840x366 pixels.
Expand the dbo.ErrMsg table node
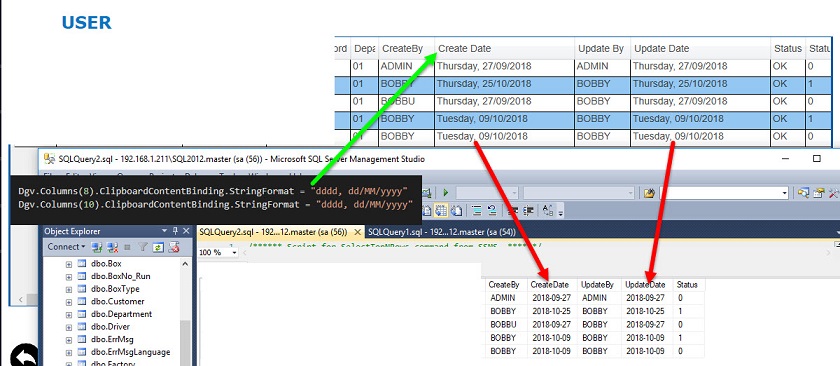tap(69, 340)
